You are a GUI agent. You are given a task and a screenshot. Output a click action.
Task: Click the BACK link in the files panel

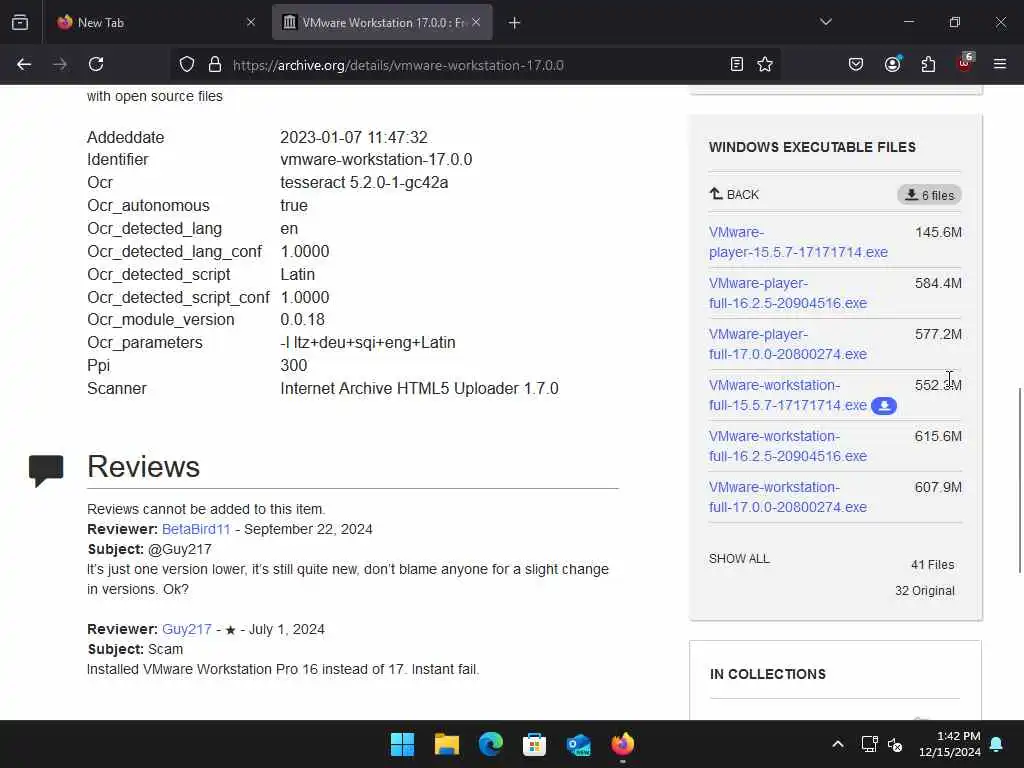pyautogui.click(x=734, y=195)
